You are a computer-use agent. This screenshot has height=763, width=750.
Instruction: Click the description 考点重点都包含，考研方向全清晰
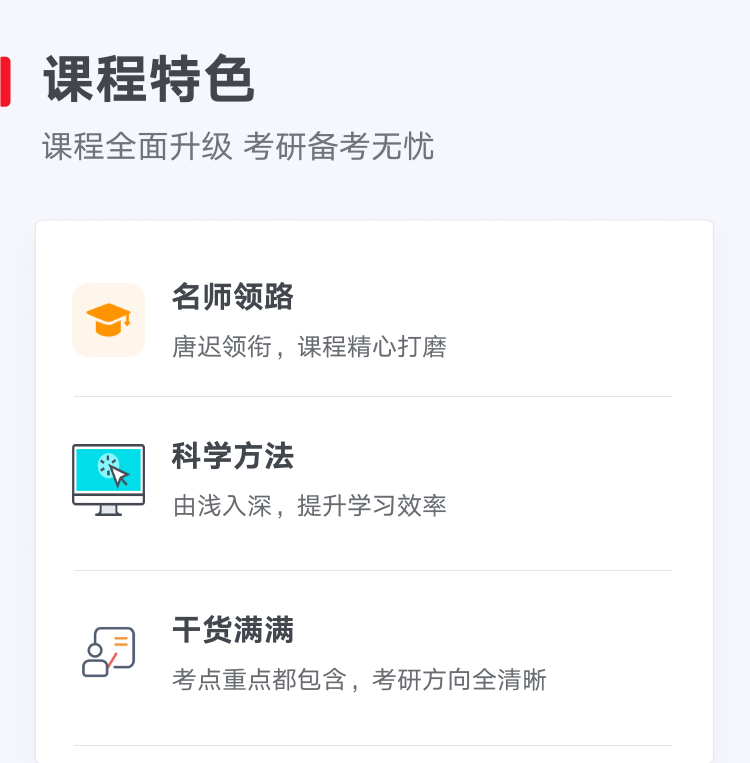359,680
